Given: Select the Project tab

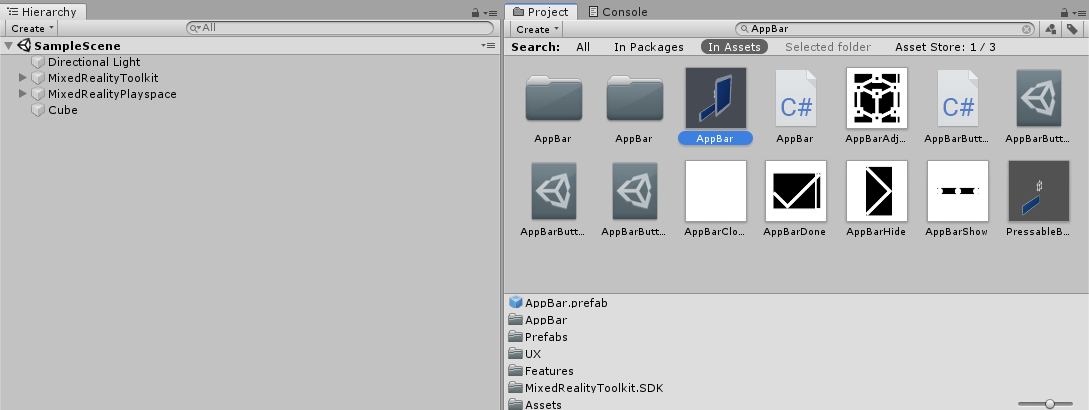Looking at the screenshot, I should [540, 12].
